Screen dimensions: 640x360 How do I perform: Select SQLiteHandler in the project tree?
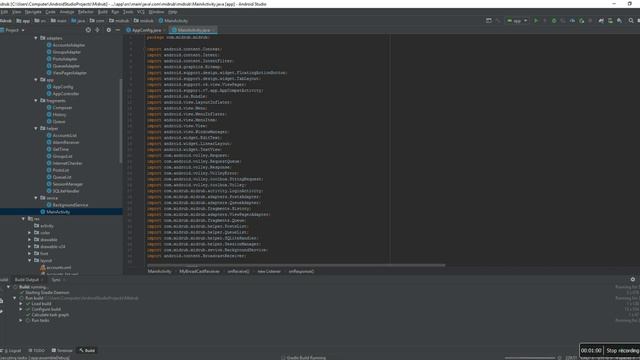click(63, 191)
